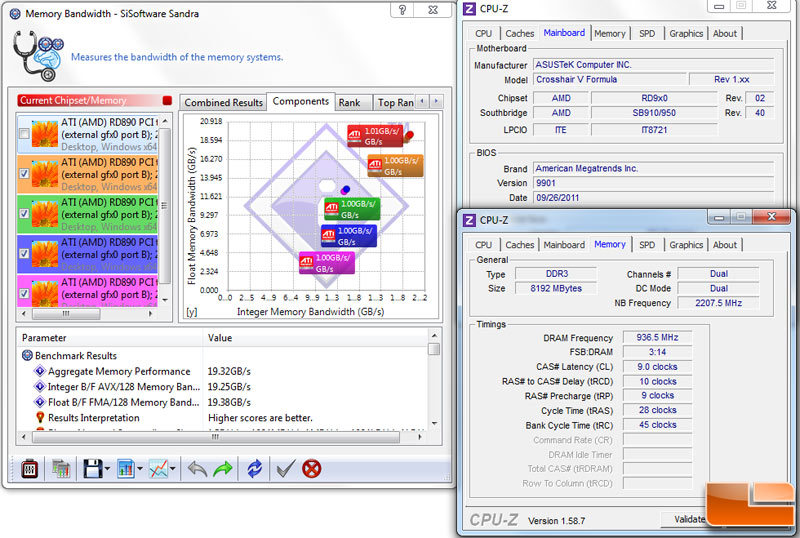
Task: Click the tab strip right scroll arrow
Action: [436, 101]
